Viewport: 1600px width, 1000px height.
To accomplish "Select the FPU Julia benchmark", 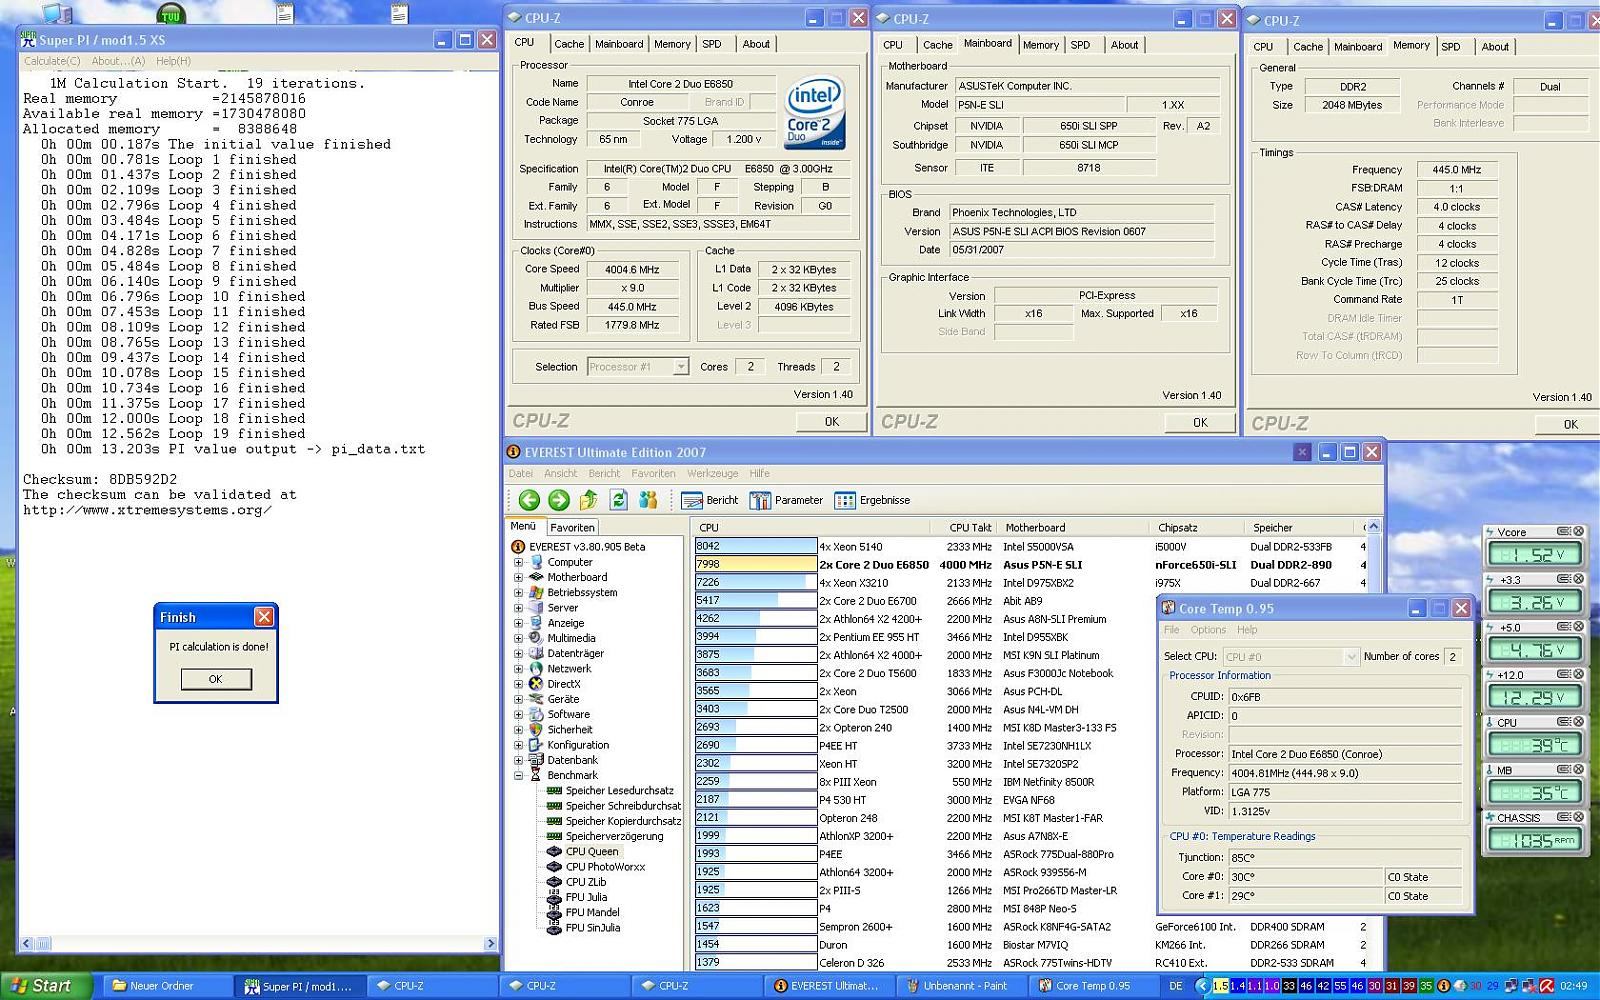I will point(586,897).
